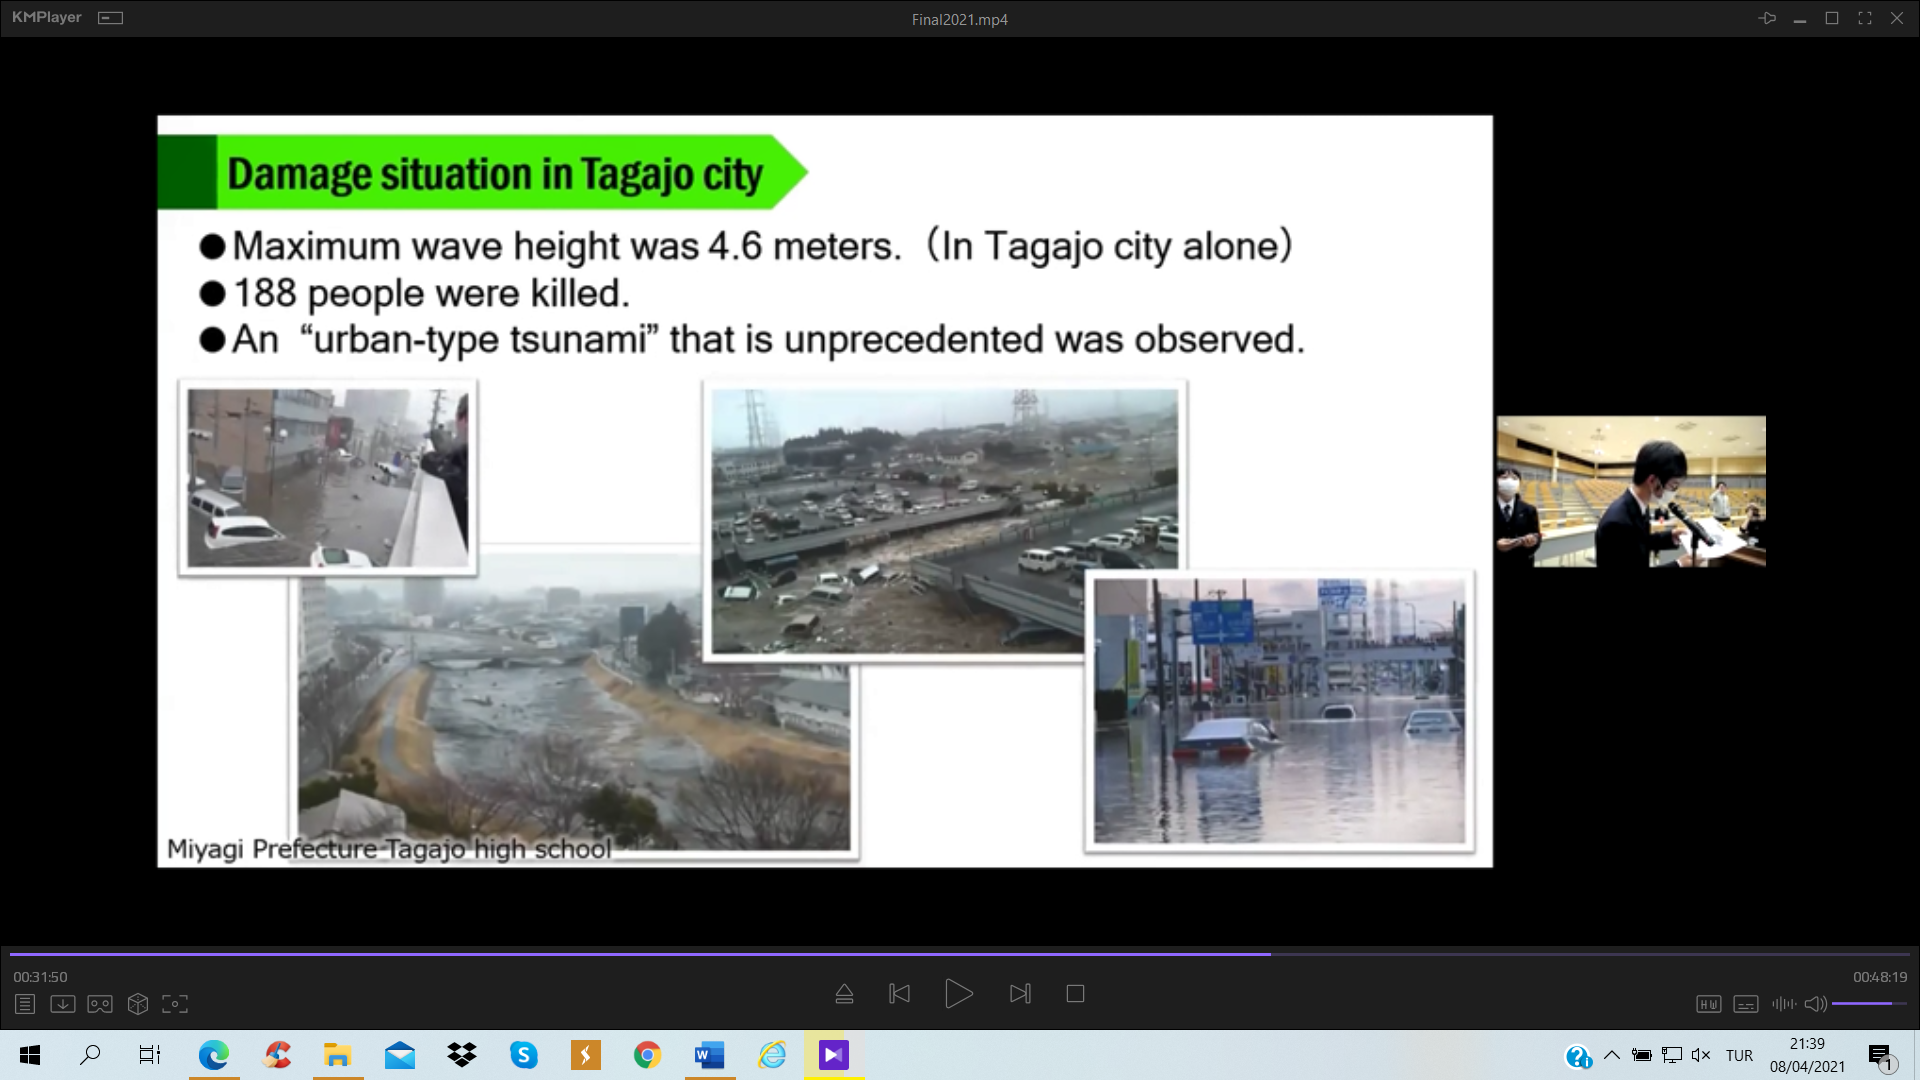Click the video seek progress bar
The image size is (1920, 1080).
click(x=960, y=954)
